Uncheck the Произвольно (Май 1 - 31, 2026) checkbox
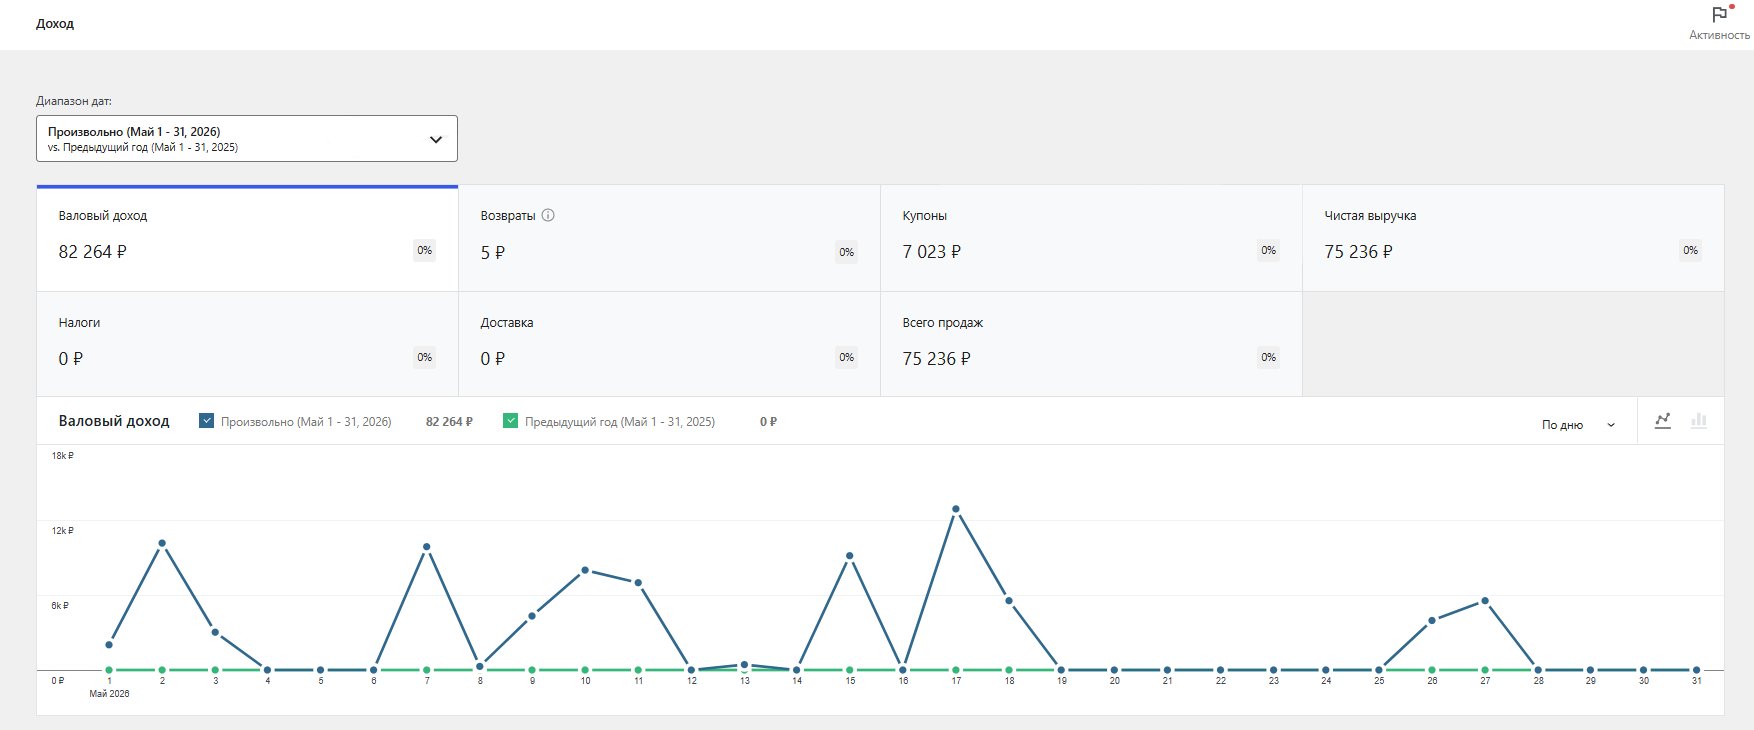Screen dimensions: 1754x730 (207, 421)
